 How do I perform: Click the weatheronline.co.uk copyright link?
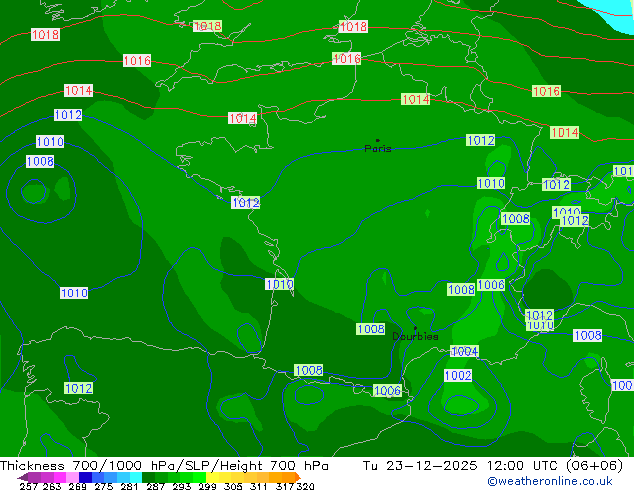tap(550, 481)
